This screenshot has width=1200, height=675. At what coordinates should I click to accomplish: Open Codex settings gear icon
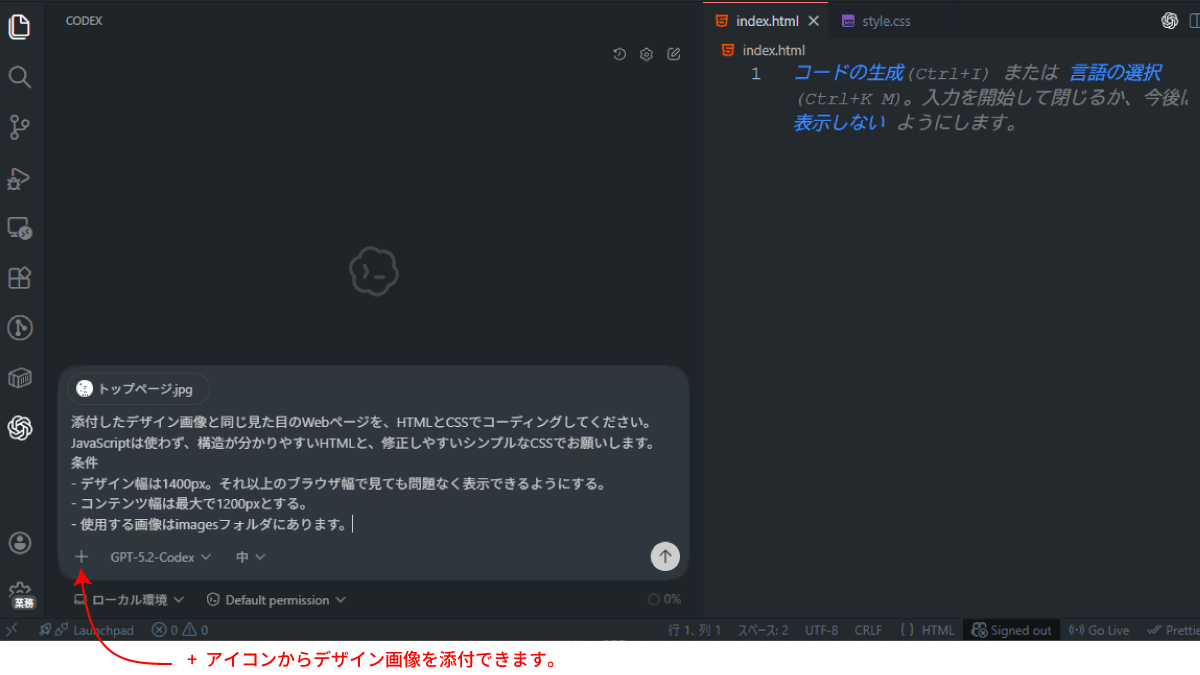tap(646, 54)
